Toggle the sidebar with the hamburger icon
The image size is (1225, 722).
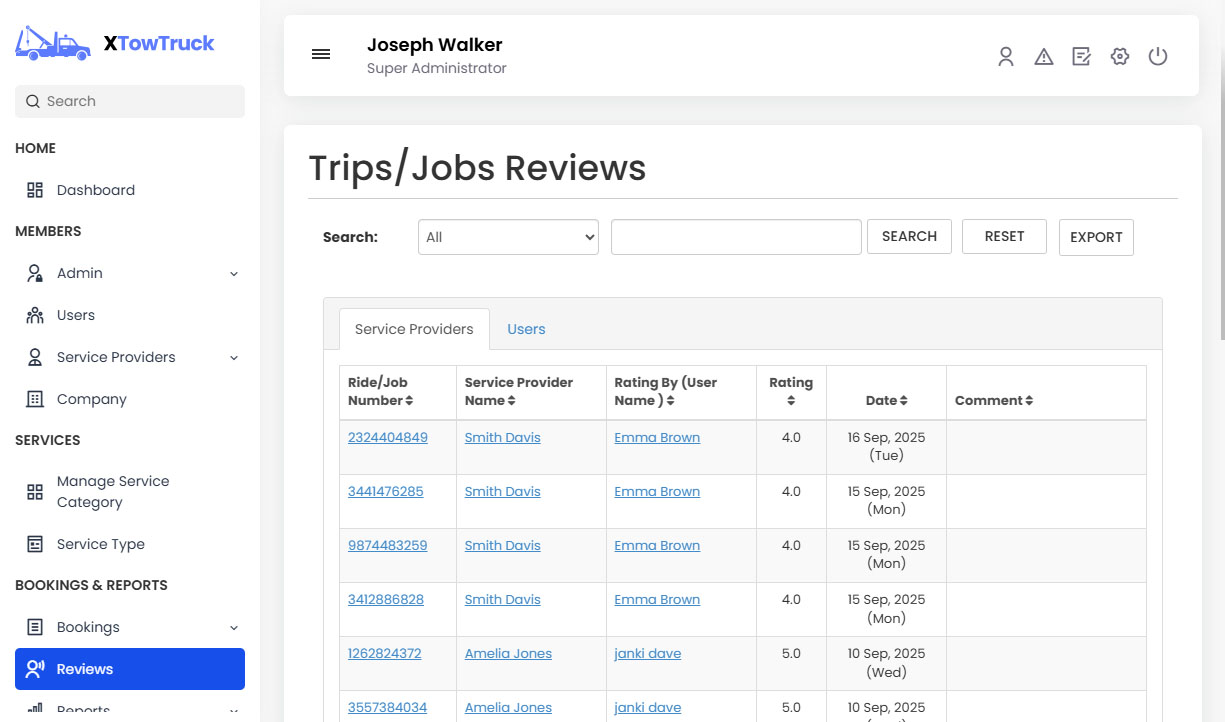[x=321, y=54]
